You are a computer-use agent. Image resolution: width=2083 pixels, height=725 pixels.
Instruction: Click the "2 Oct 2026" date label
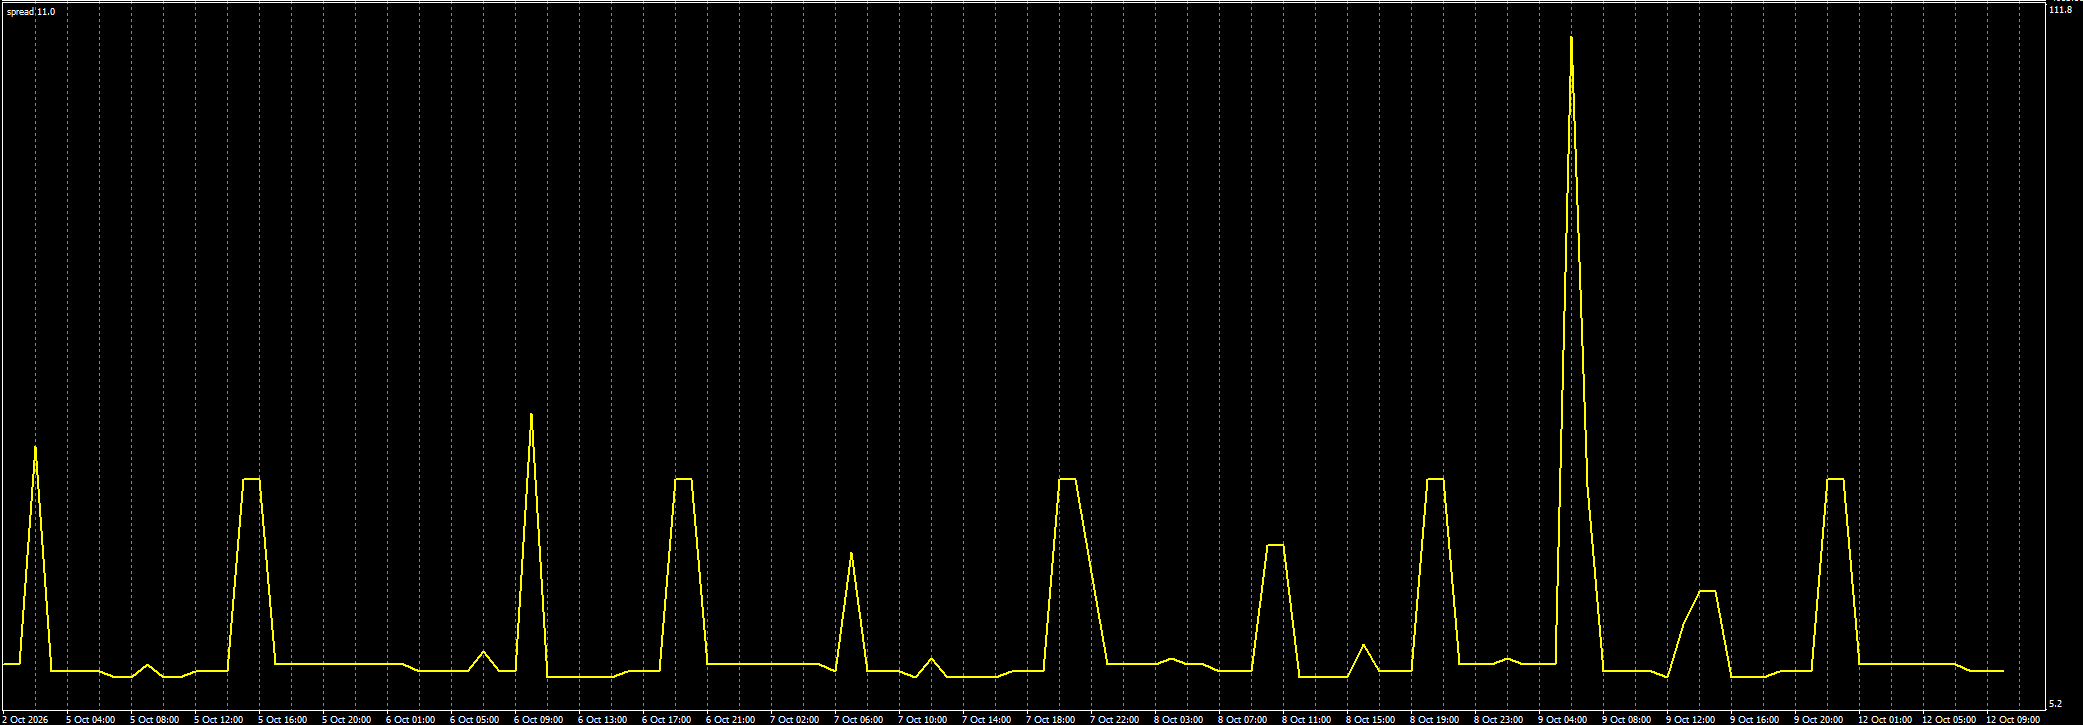pos(26,719)
